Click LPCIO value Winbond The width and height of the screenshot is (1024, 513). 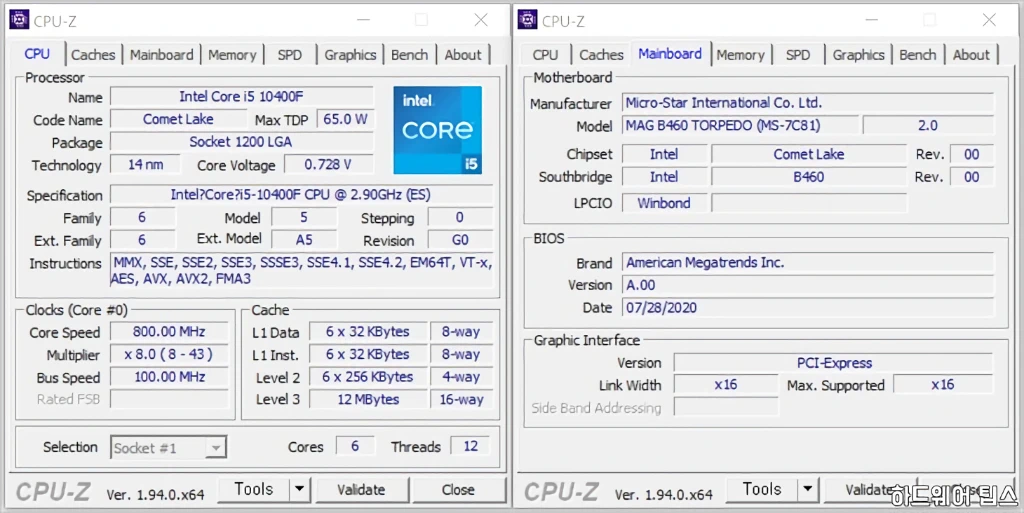coord(664,203)
